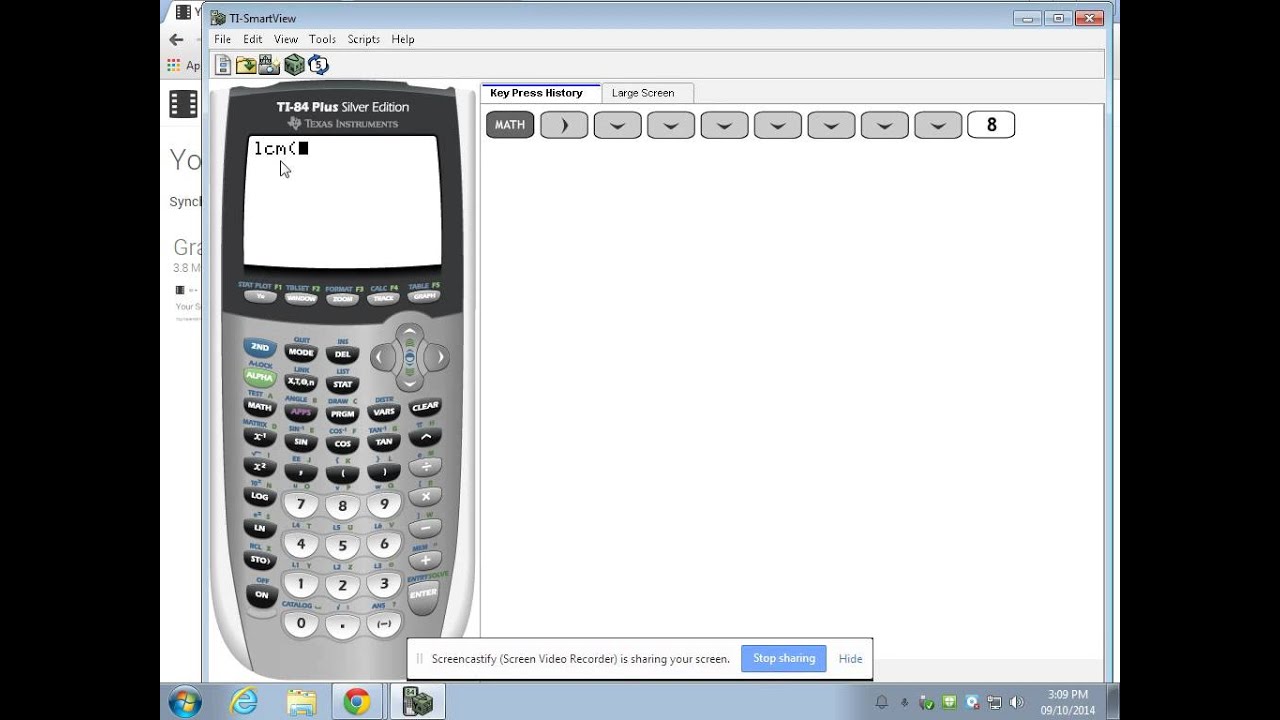This screenshot has width=1280, height=720.
Task: Click the TAN key on the calculator
Action: coord(384,442)
